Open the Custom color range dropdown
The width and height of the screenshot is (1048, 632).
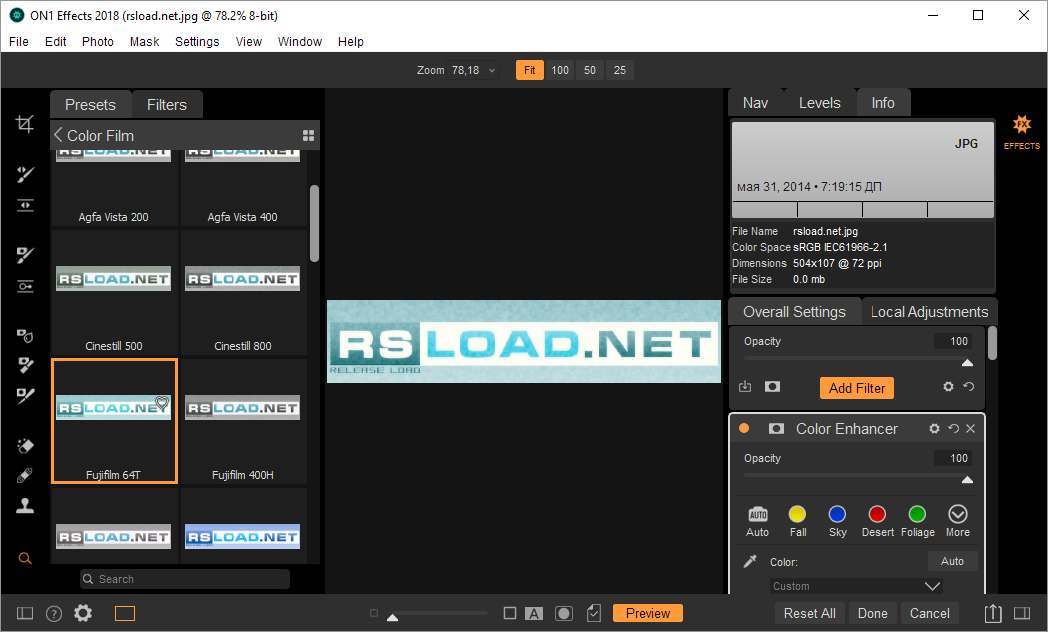click(857, 586)
